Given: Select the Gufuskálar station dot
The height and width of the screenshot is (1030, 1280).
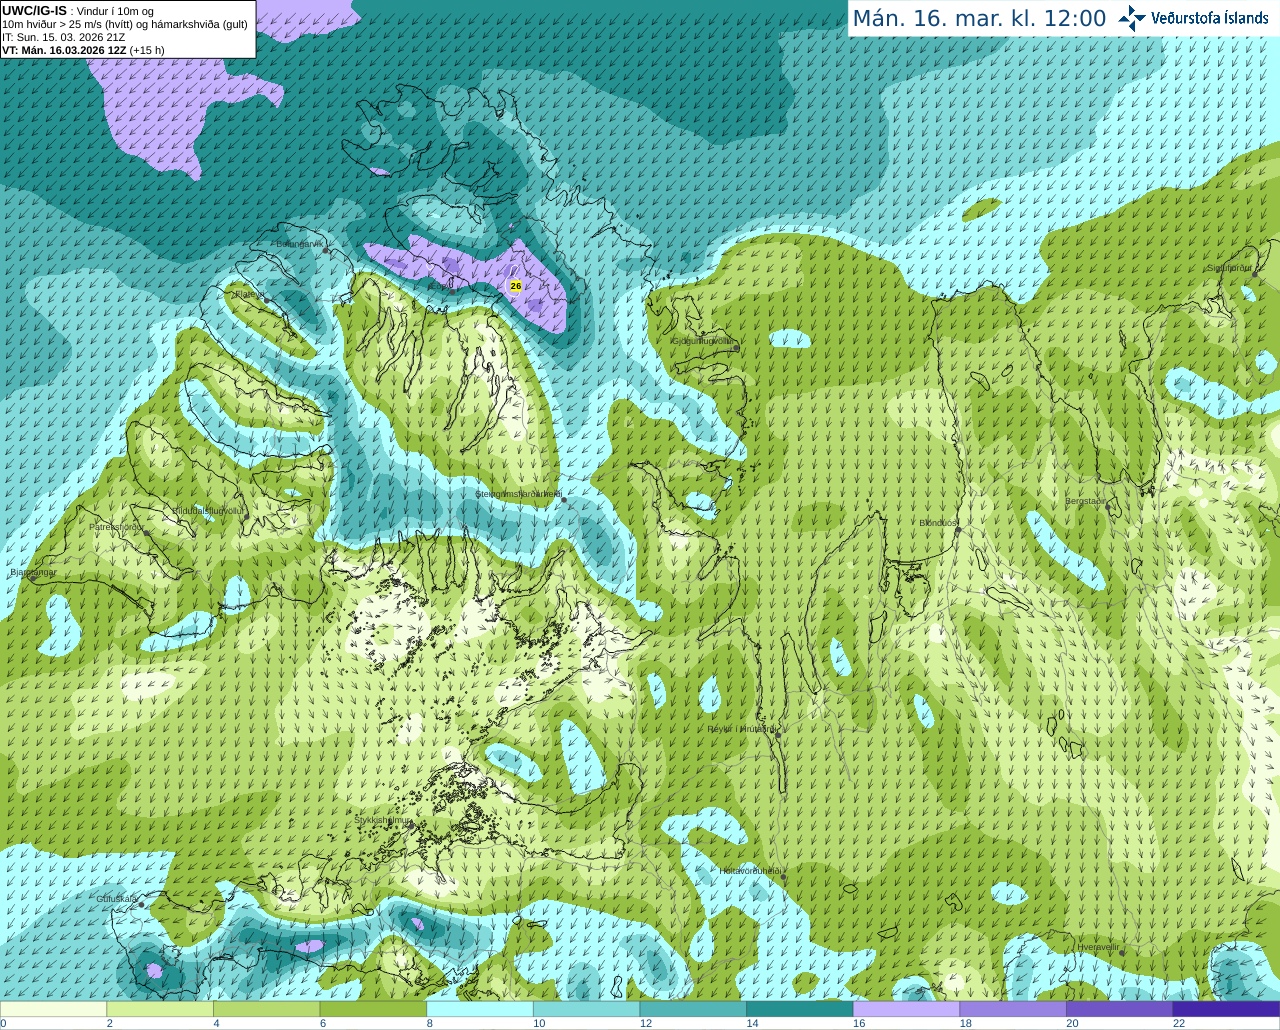Looking at the screenshot, I should point(141,904).
